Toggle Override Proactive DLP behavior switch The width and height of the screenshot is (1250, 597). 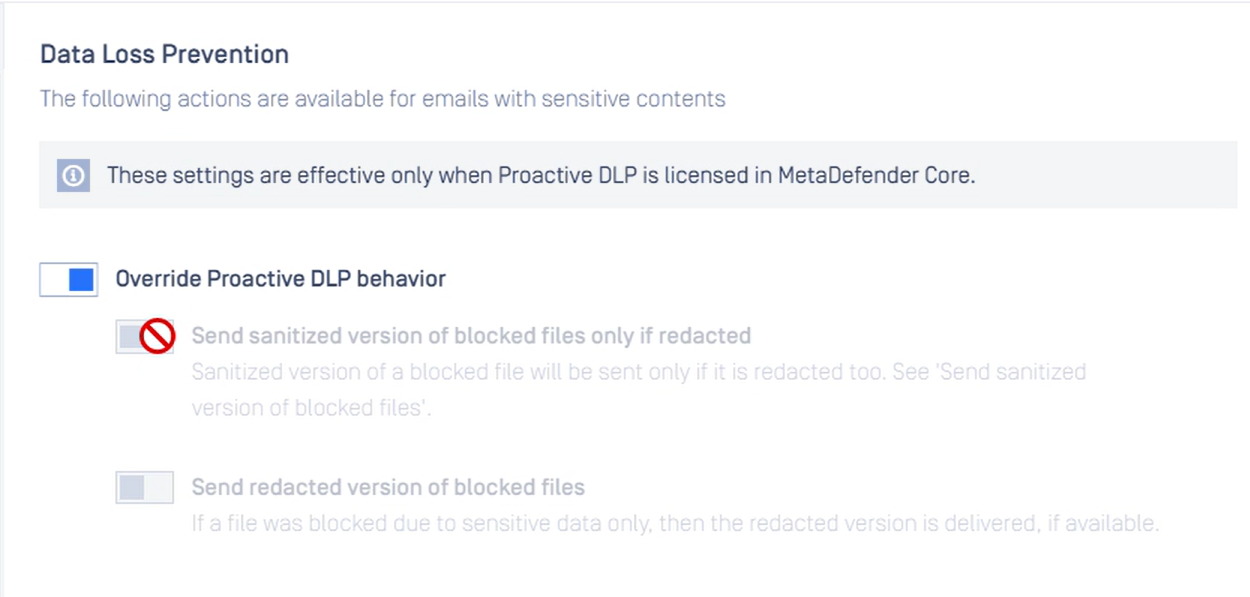(69, 279)
